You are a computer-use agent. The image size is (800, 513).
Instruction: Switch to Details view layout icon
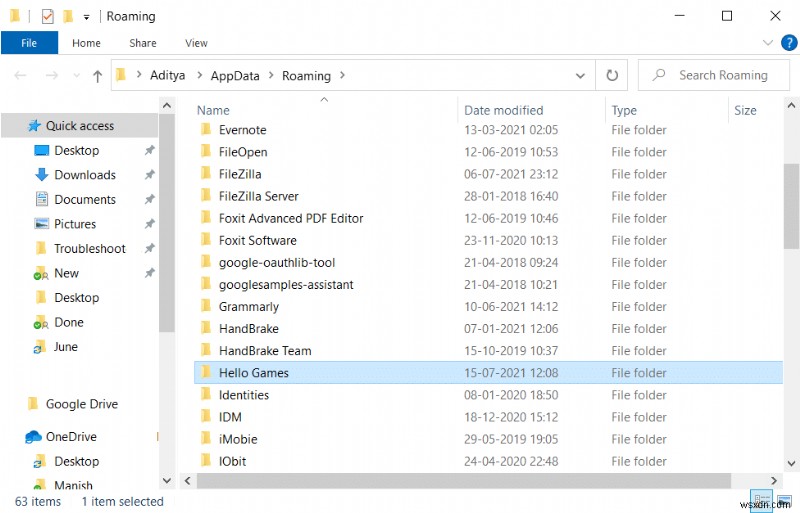[x=761, y=500]
